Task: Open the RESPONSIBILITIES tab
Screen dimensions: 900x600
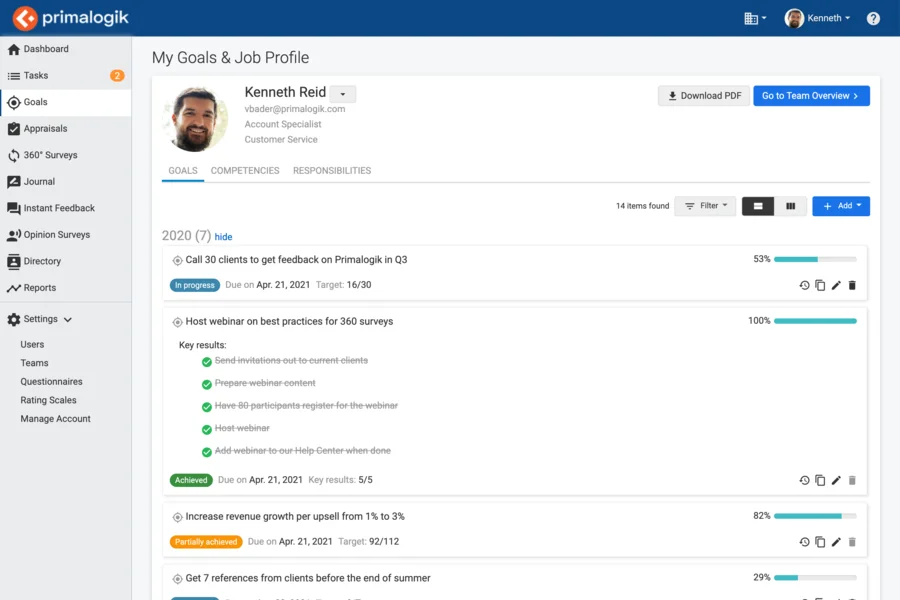Action: coord(331,170)
